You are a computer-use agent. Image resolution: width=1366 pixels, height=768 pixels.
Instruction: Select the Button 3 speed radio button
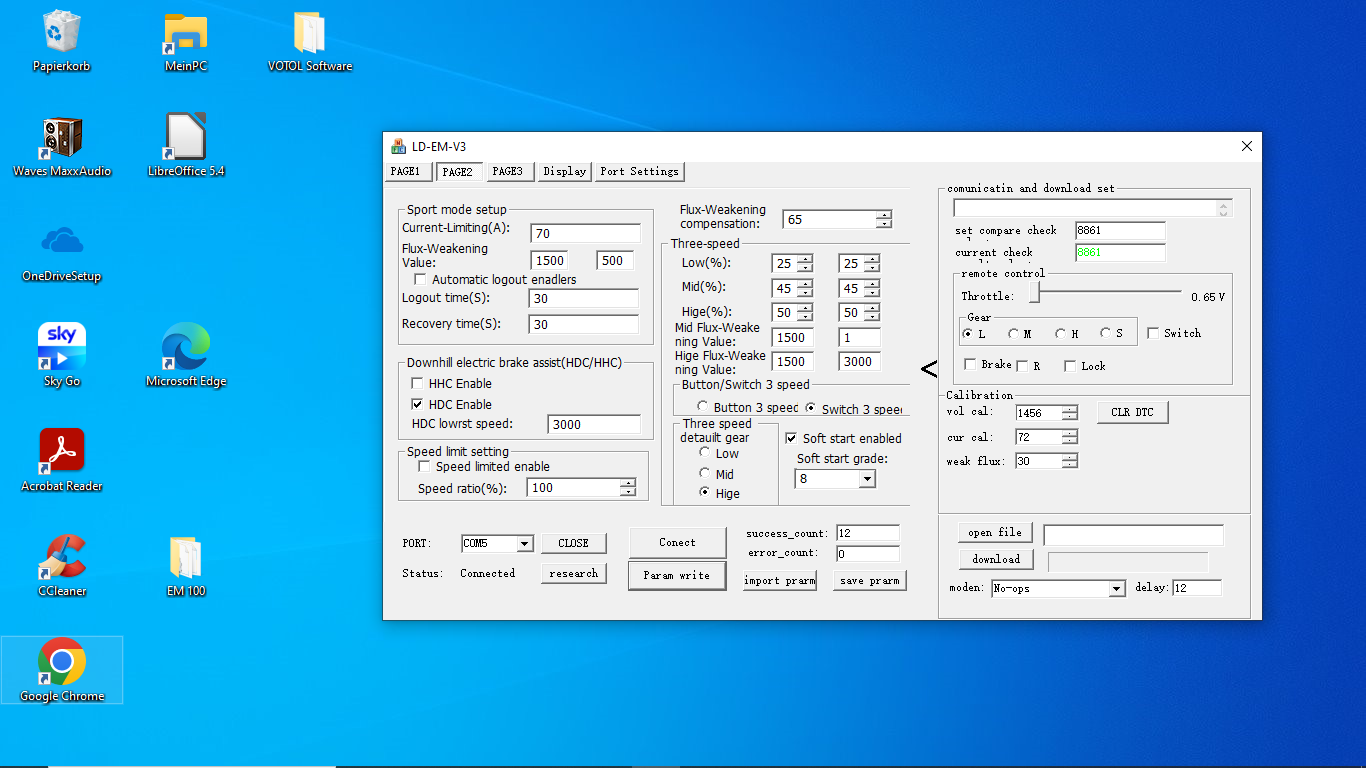(x=703, y=408)
